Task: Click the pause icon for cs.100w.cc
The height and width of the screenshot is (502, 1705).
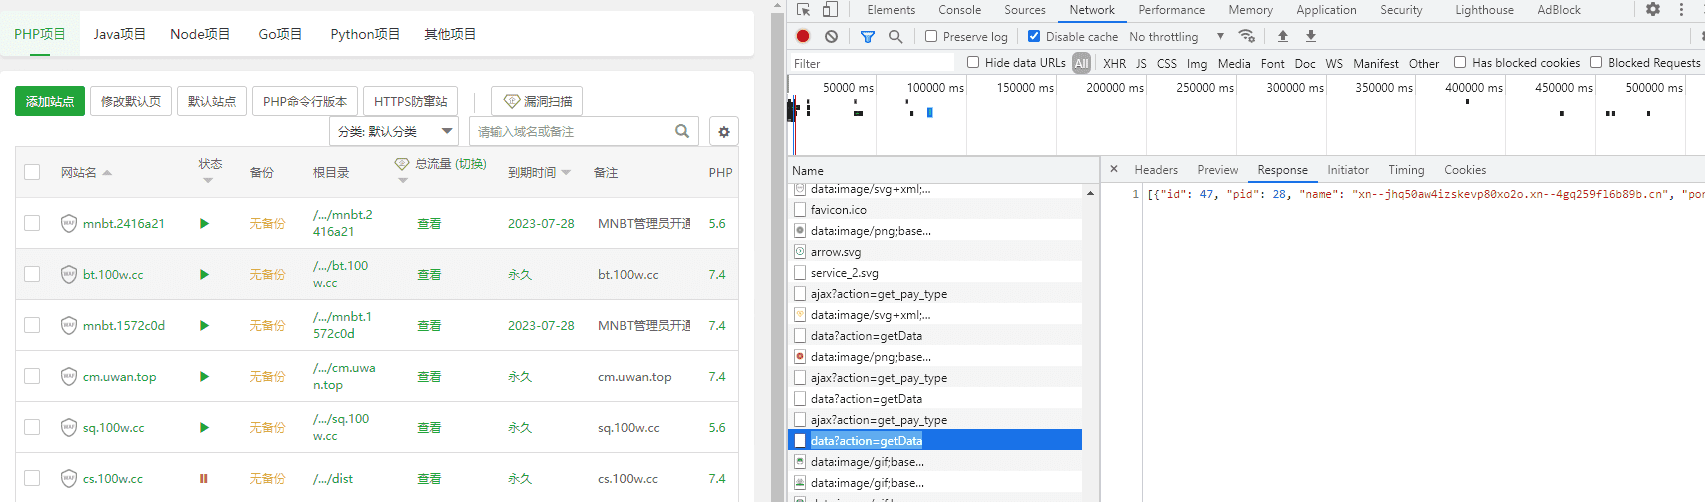Action: click(204, 479)
